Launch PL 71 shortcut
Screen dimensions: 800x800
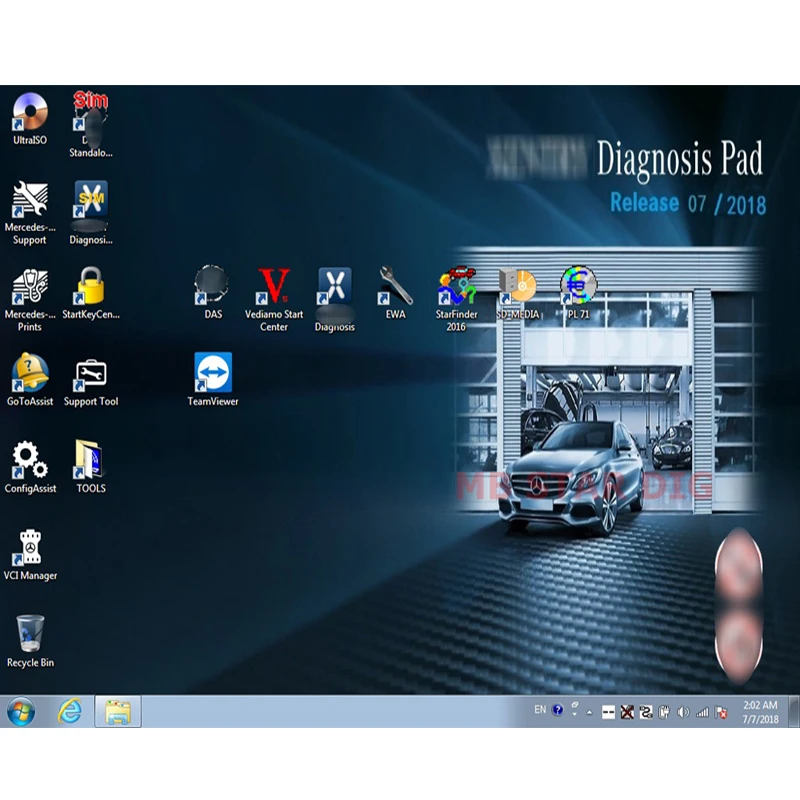pyautogui.click(x=578, y=292)
